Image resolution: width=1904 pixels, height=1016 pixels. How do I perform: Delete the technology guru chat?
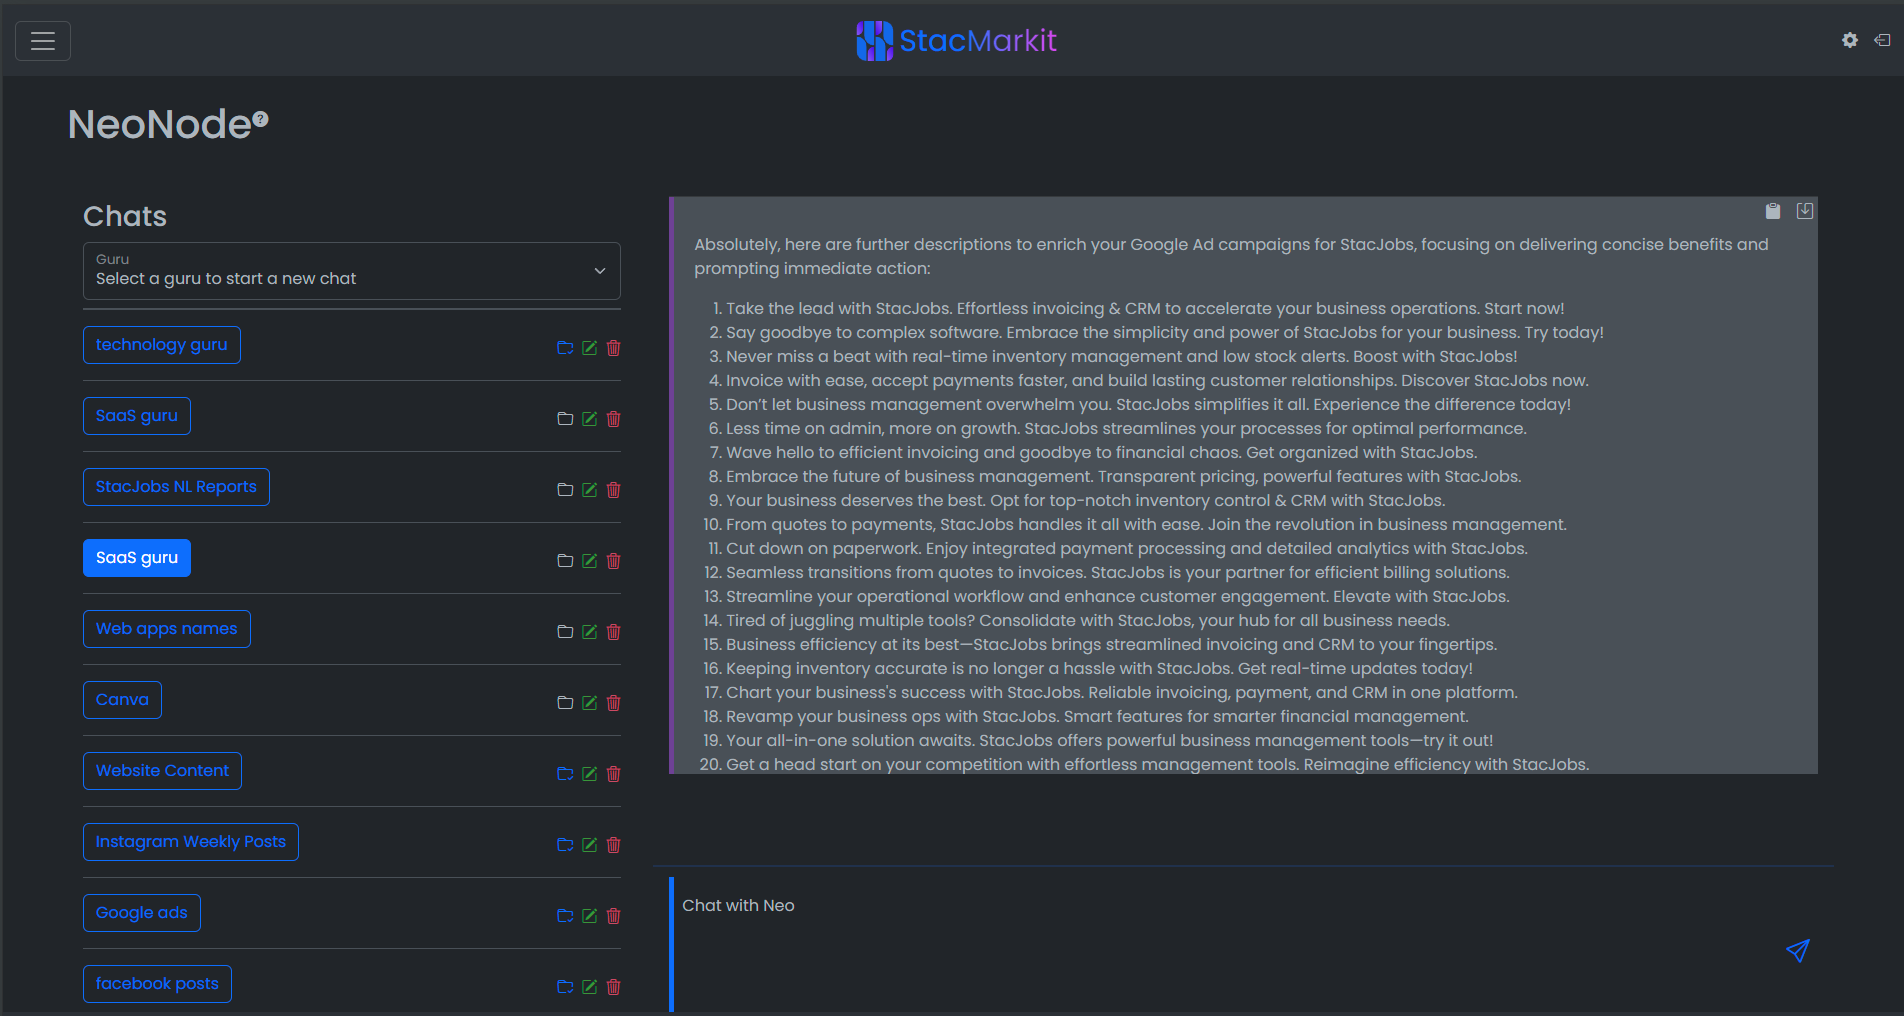(614, 348)
